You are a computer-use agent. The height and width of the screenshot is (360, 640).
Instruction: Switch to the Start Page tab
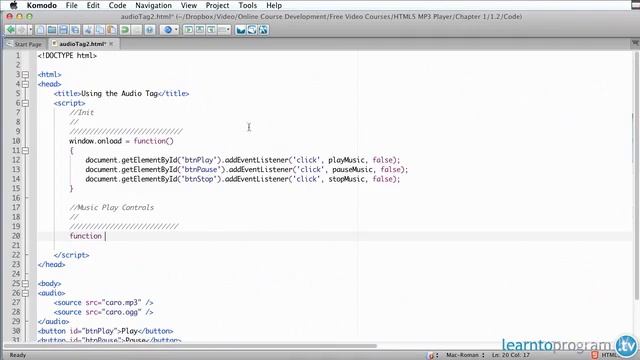(24, 44)
